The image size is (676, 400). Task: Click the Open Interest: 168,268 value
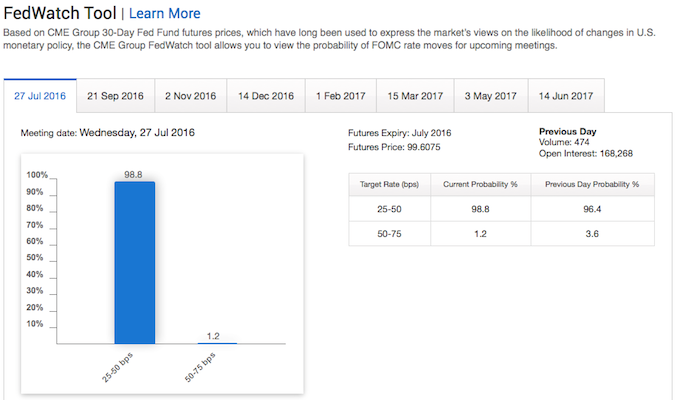[586, 153]
